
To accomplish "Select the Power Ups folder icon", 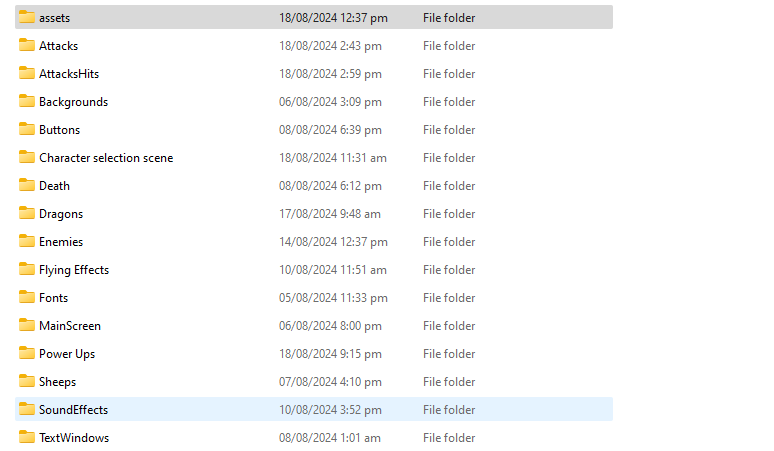I will click(27, 354).
